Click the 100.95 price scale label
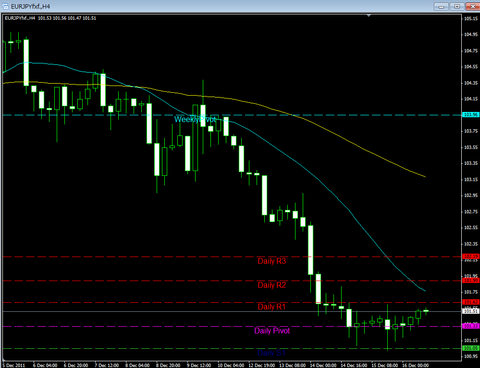Viewport: 480px width, 368px height. [471, 356]
